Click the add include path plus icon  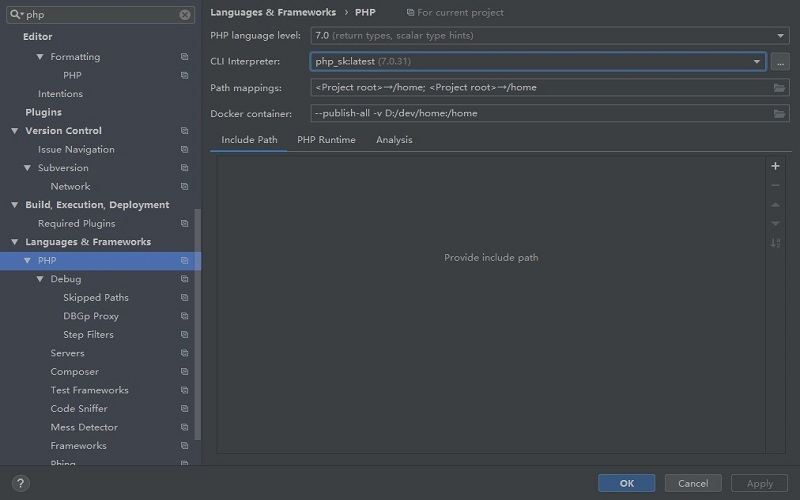(x=775, y=166)
